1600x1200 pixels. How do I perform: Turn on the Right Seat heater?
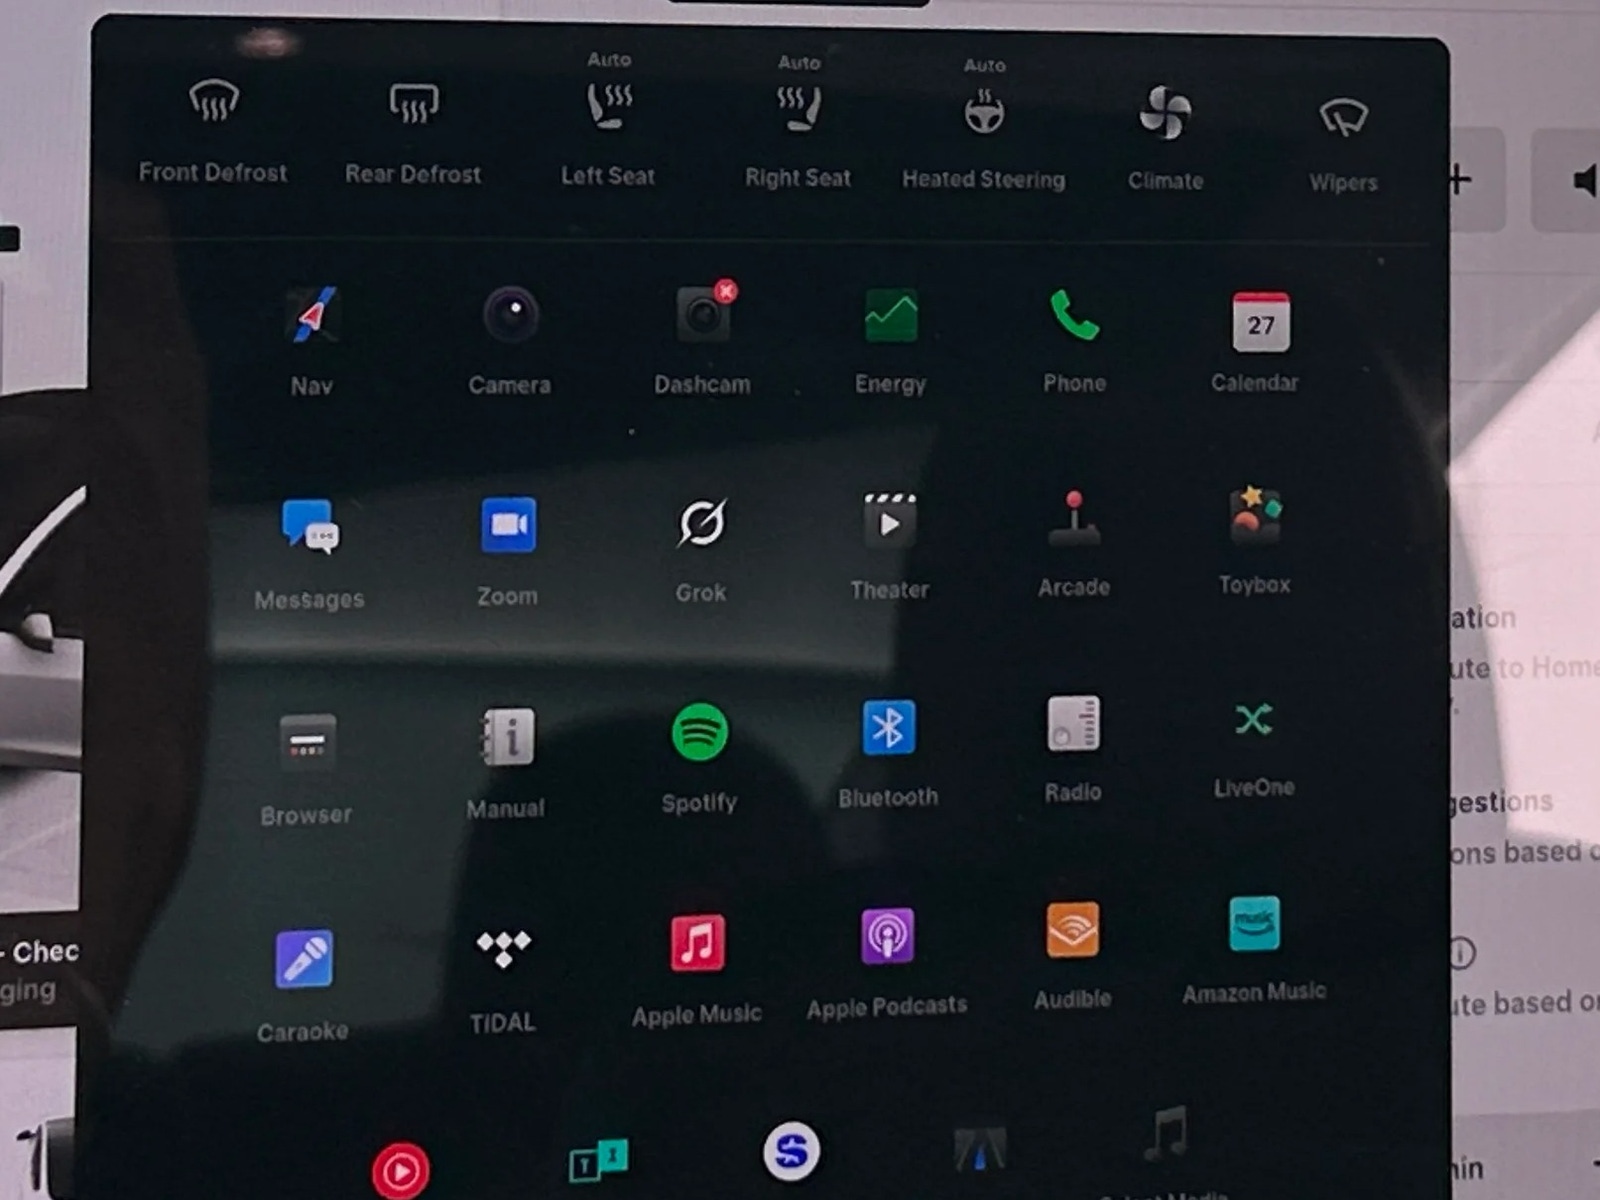click(x=798, y=109)
